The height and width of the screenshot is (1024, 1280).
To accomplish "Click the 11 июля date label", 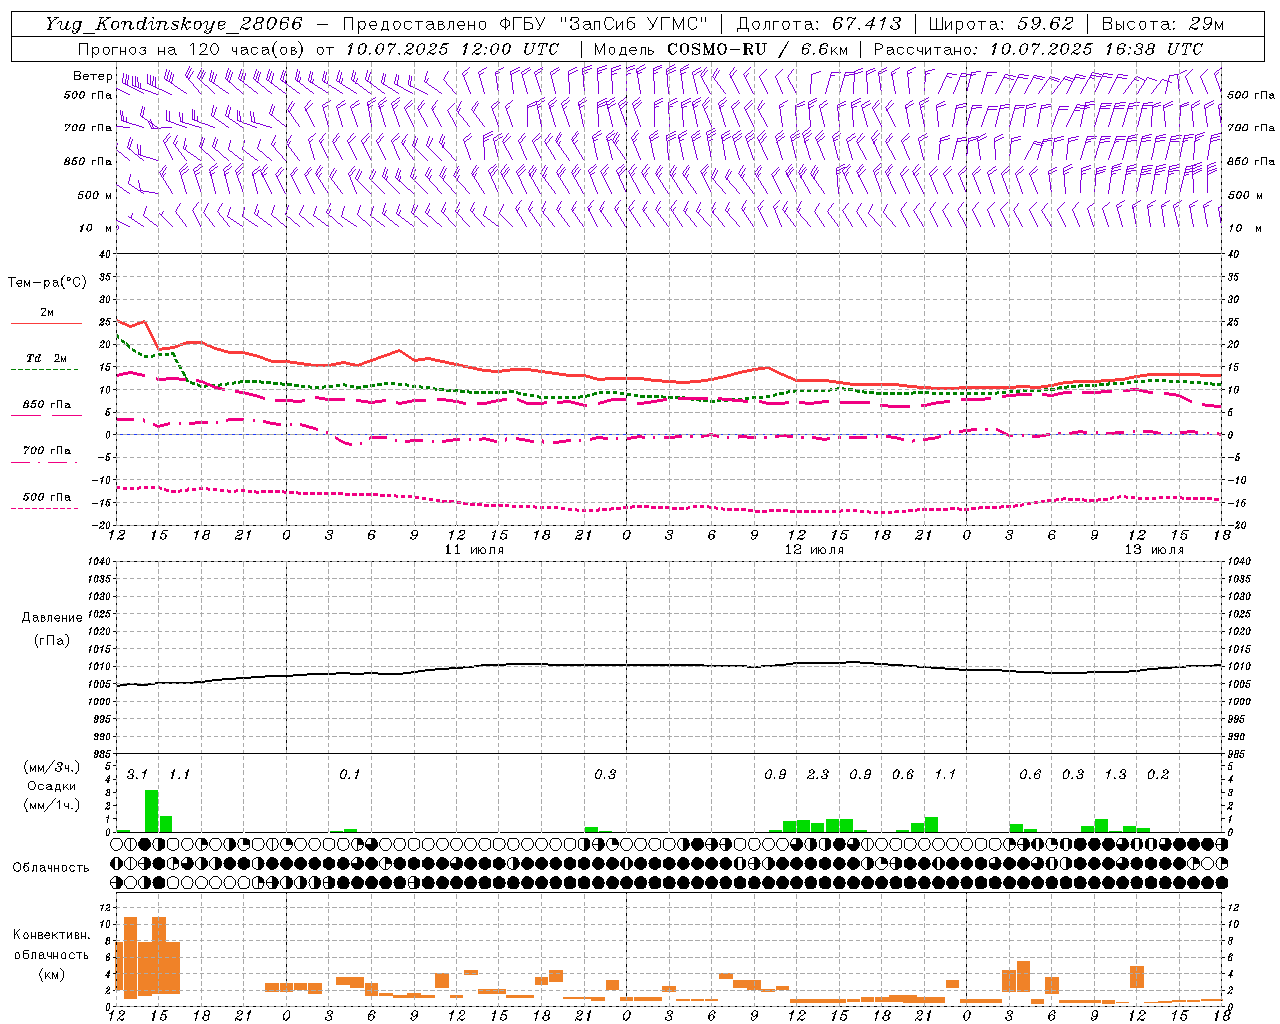I will pos(475,550).
